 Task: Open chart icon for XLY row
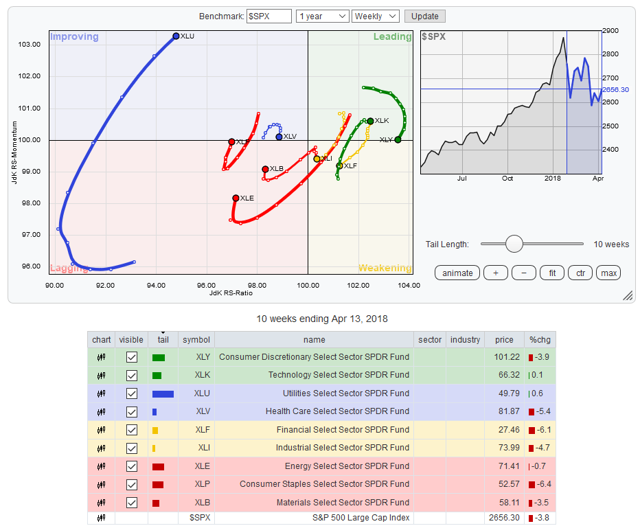coord(101,357)
